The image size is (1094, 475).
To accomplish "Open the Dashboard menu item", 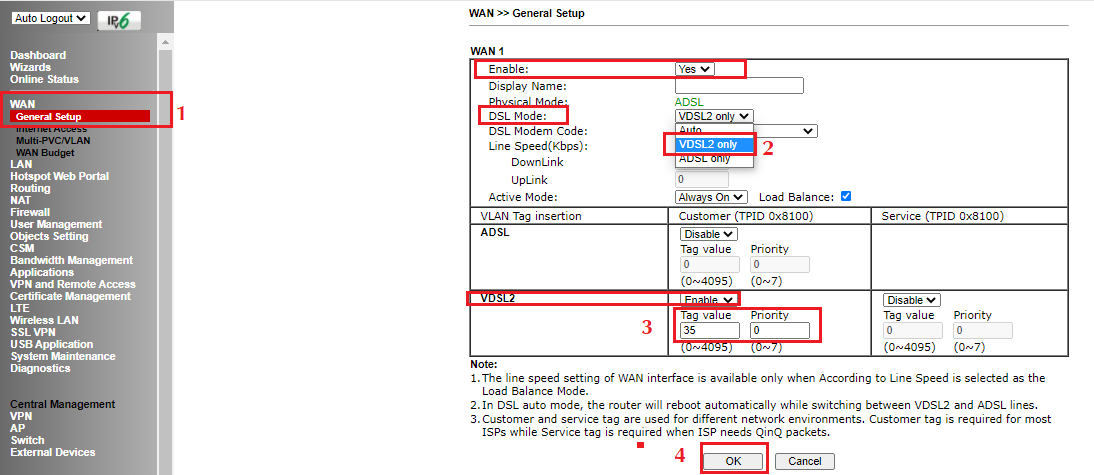I will click(38, 55).
